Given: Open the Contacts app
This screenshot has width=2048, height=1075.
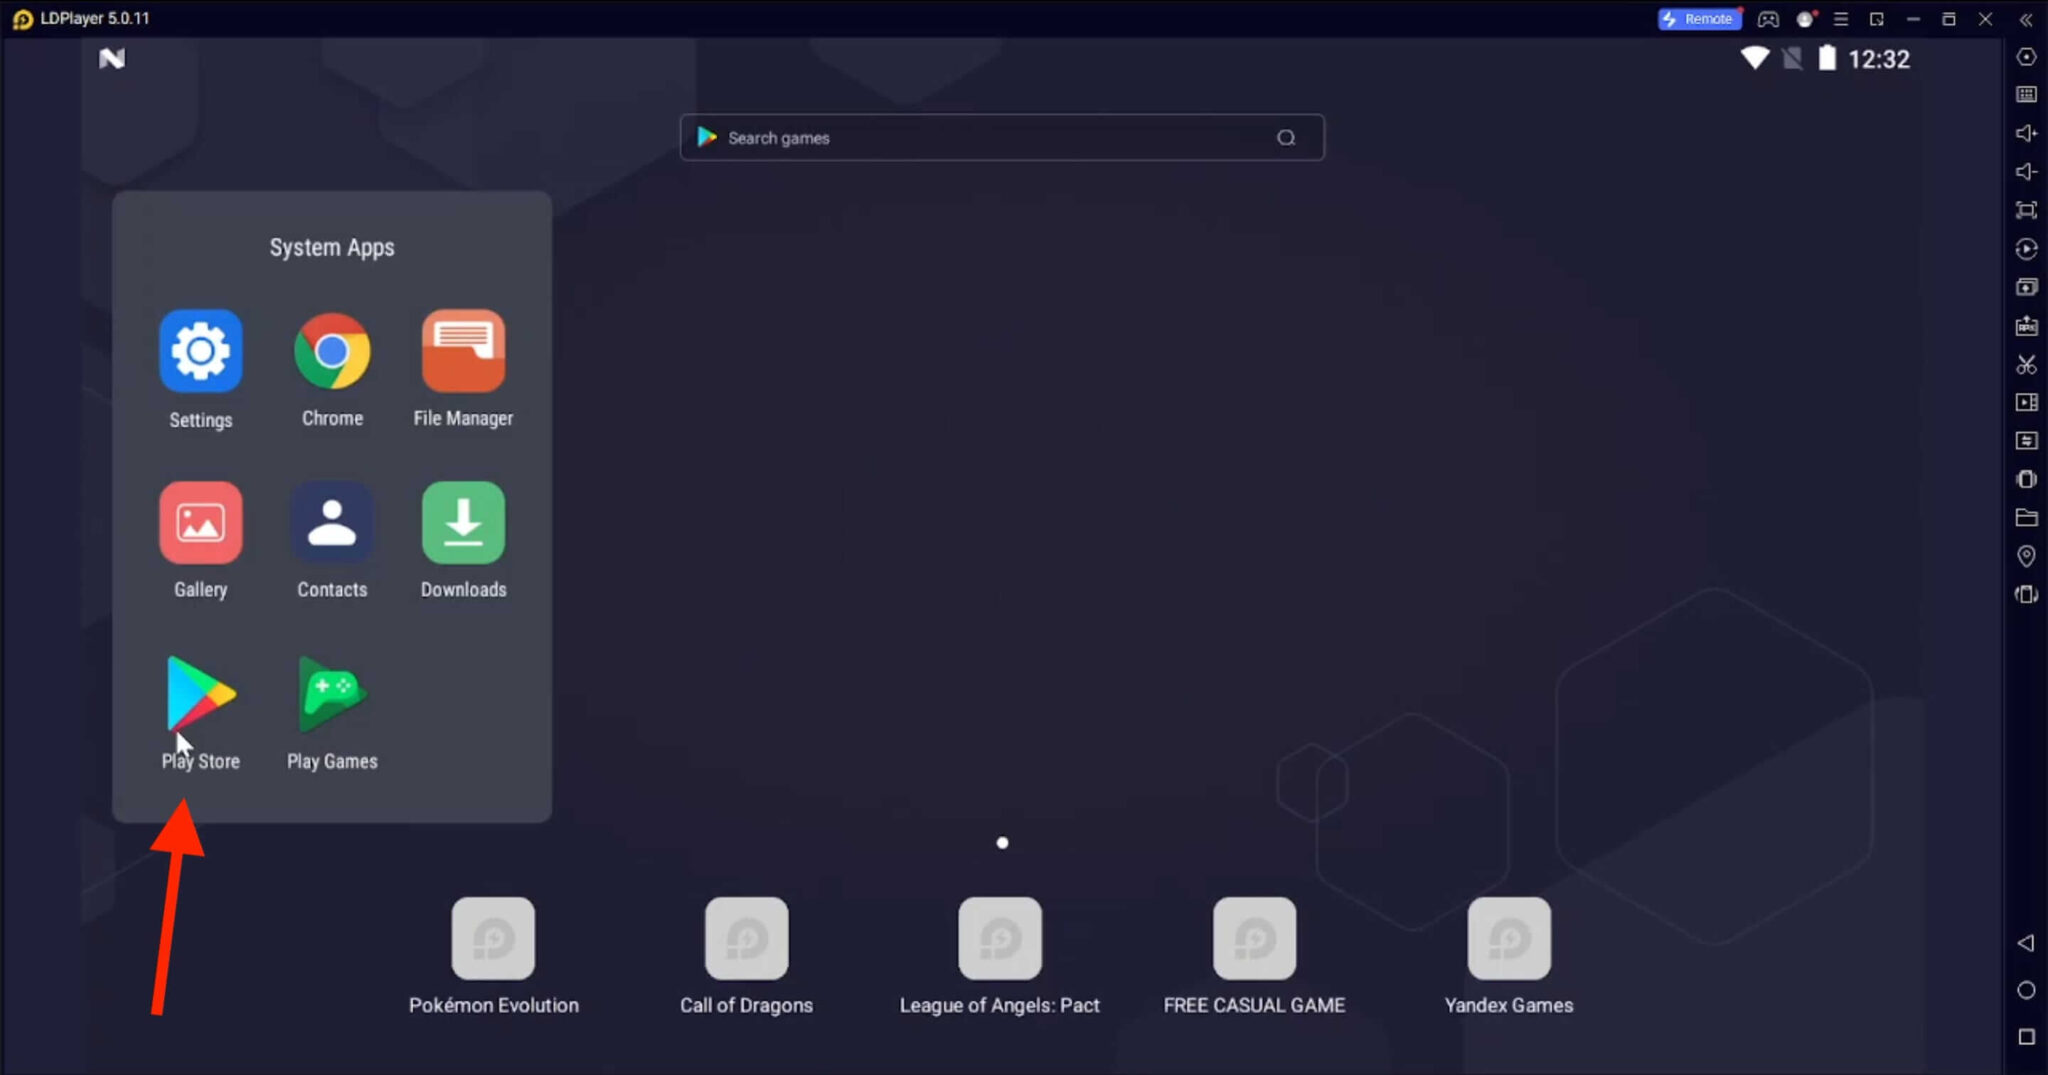Looking at the screenshot, I should (332, 522).
